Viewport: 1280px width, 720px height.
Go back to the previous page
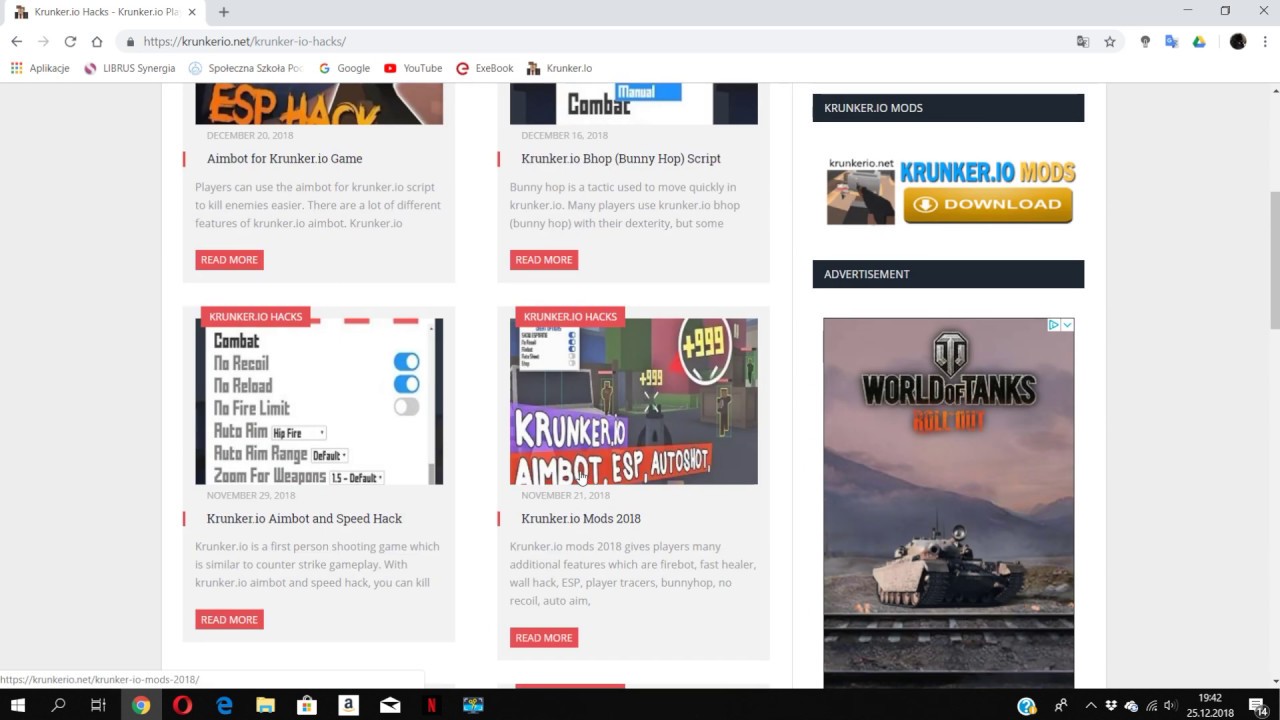click(x=16, y=42)
